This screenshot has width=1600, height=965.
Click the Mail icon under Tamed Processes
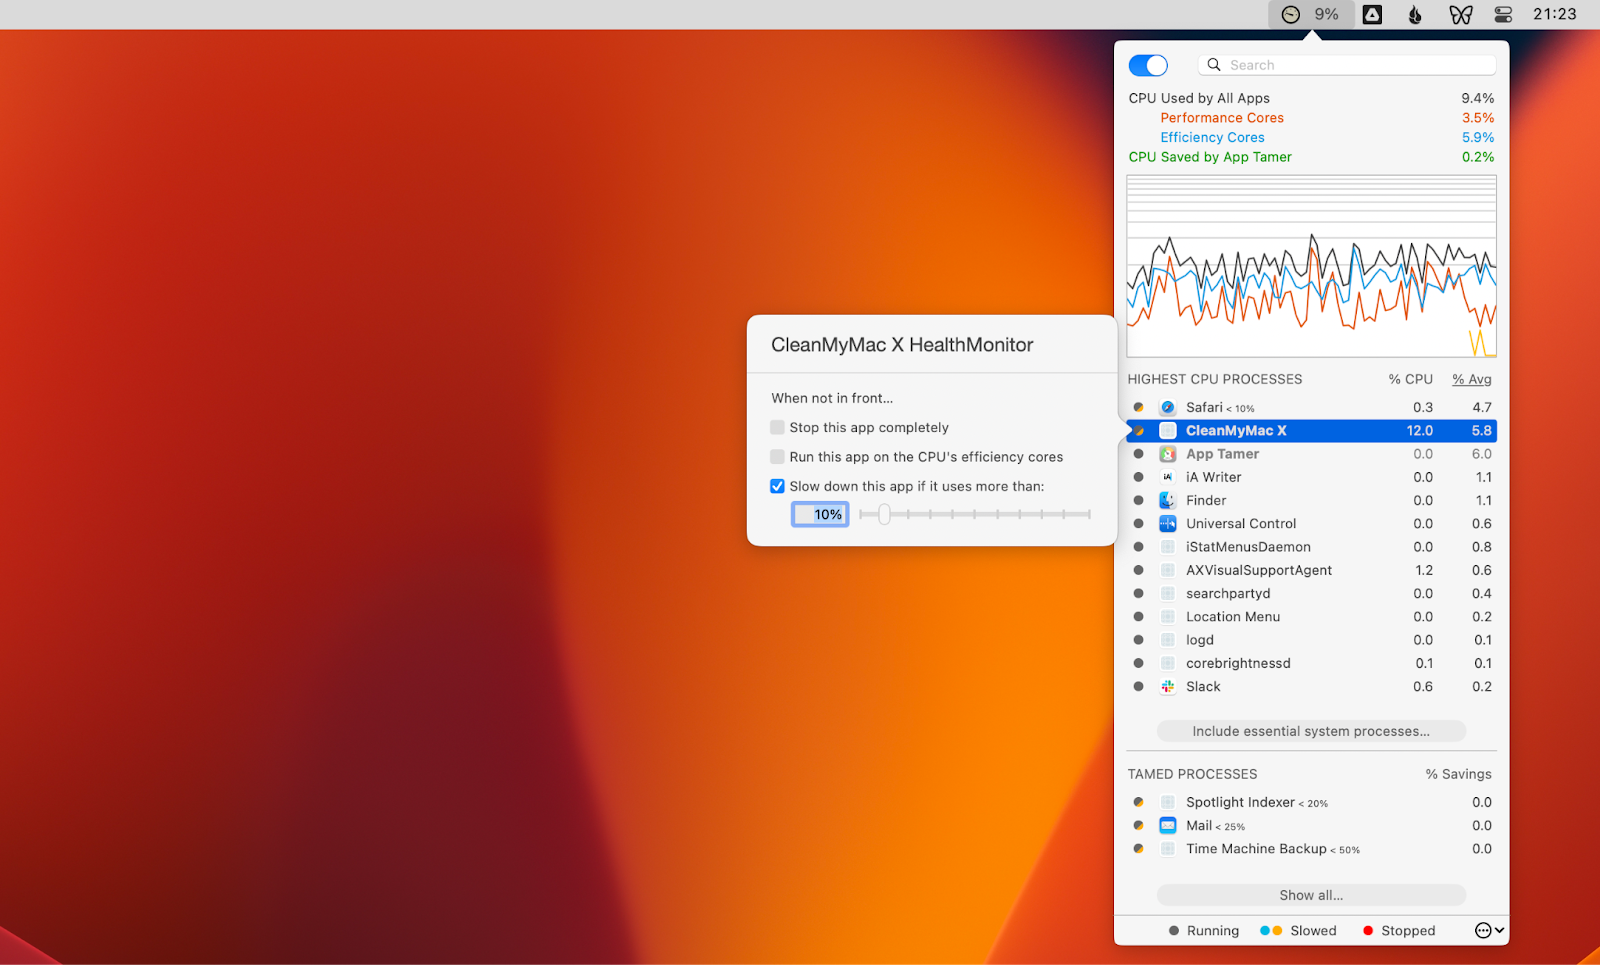(x=1167, y=825)
